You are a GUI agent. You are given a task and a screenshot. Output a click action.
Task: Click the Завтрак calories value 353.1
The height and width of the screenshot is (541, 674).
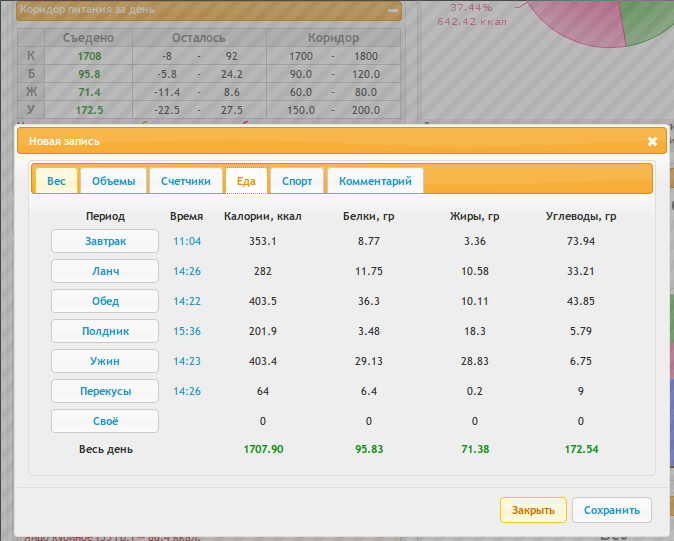point(263,241)
